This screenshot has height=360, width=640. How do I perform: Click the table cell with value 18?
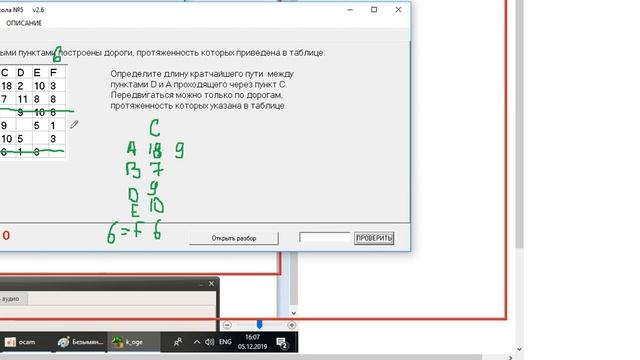tap(7, 86)
